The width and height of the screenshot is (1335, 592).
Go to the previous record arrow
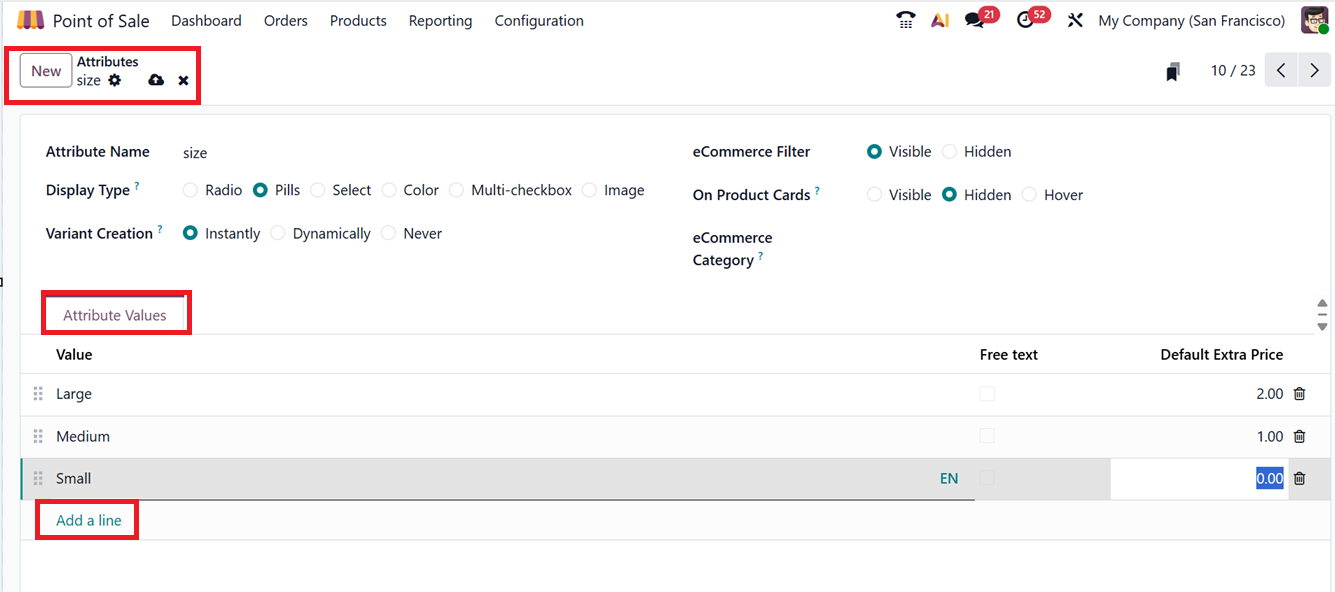(1281, 71)
